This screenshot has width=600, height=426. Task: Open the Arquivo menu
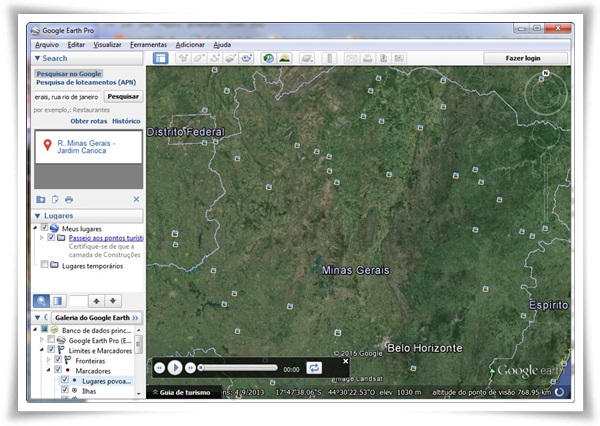click(x=47, y=45)
